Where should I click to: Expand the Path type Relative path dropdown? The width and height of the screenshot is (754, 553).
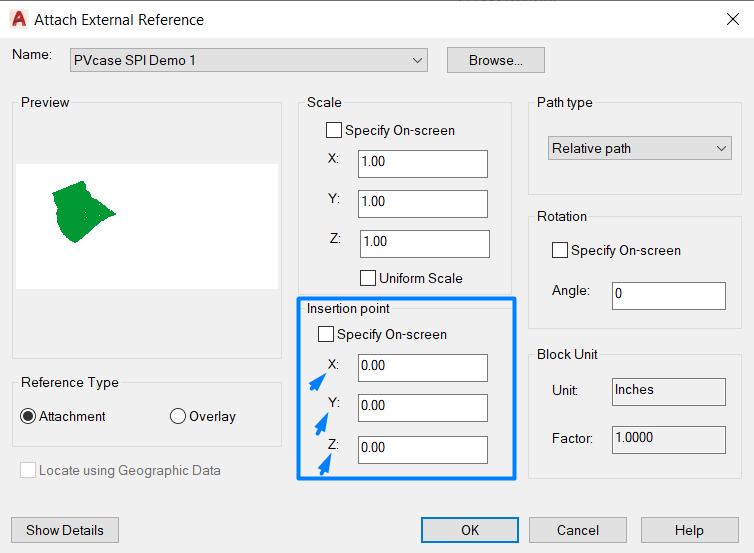coord(640,148)
